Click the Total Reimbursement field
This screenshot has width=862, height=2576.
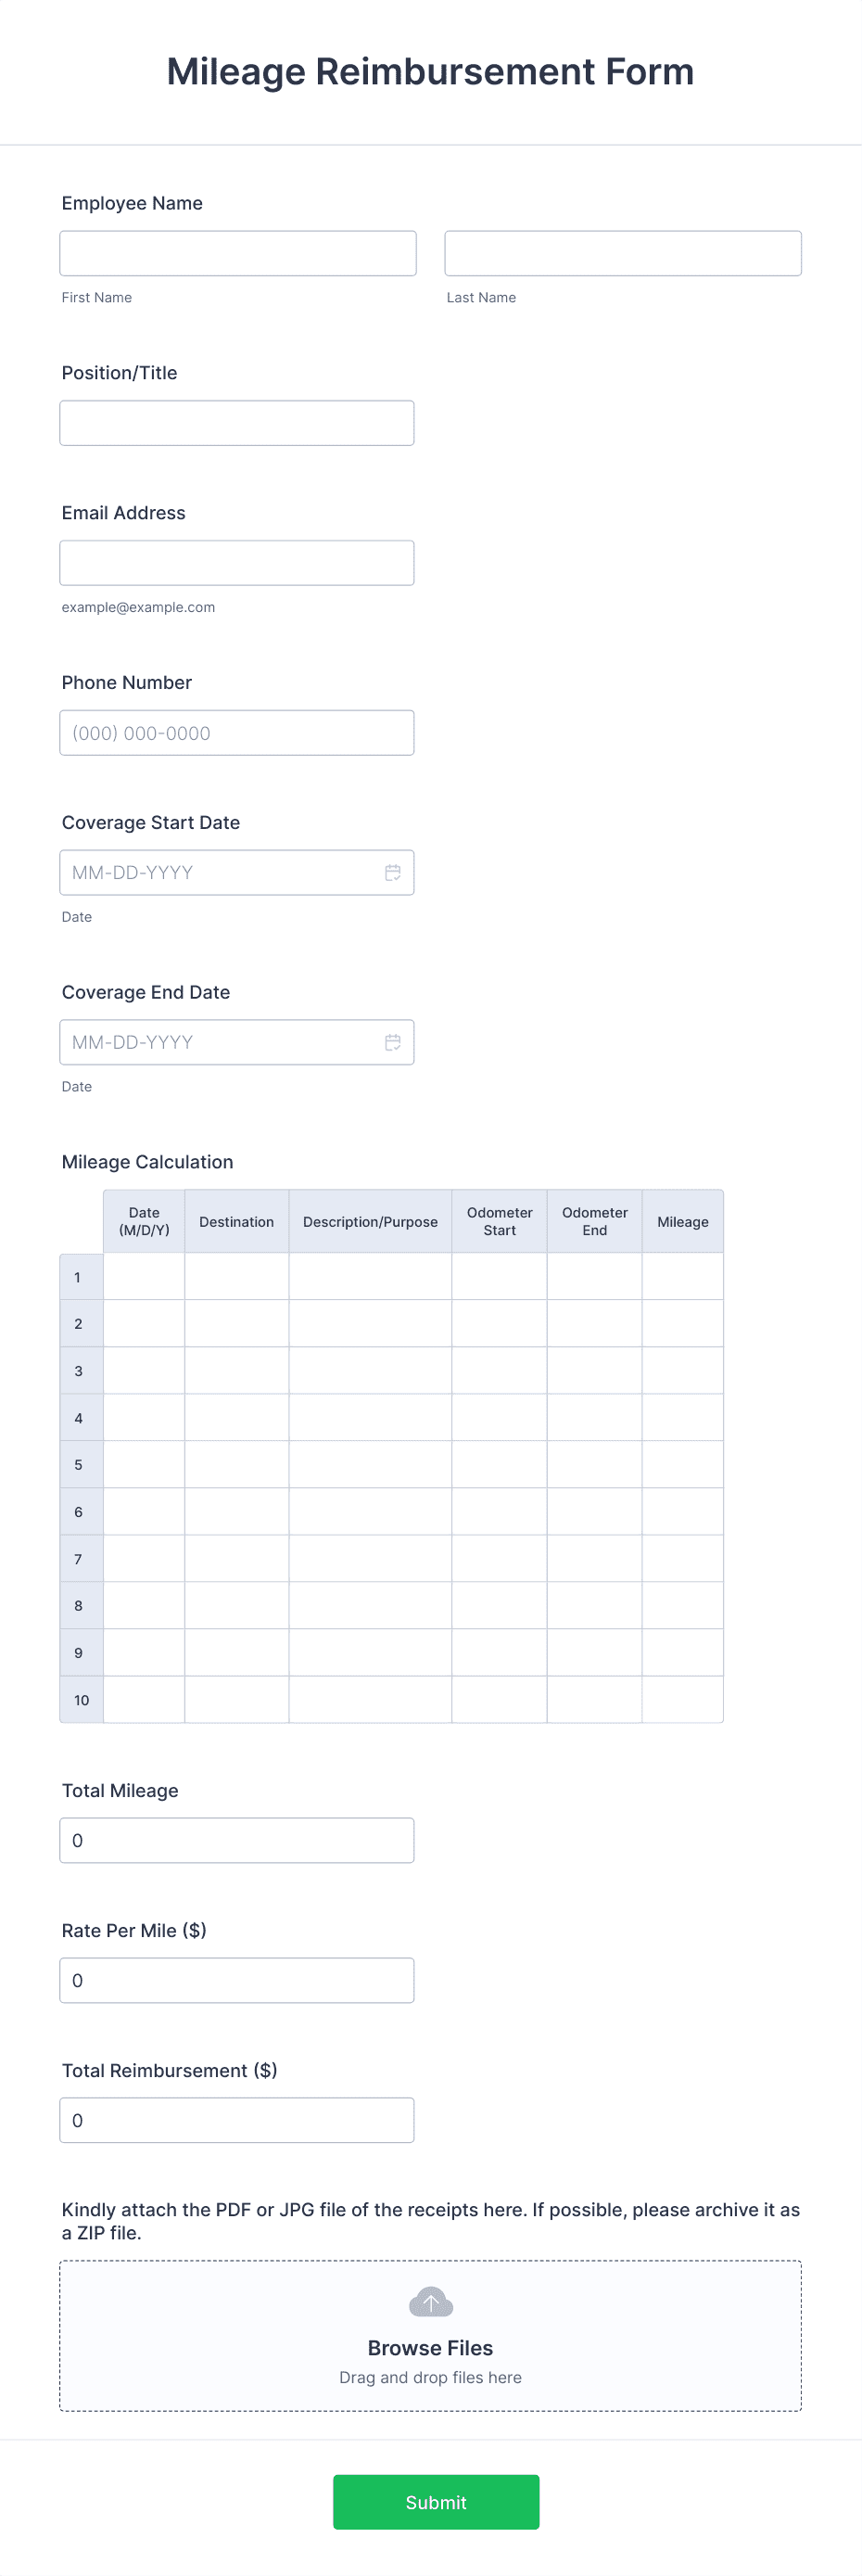pos(237,2119)
